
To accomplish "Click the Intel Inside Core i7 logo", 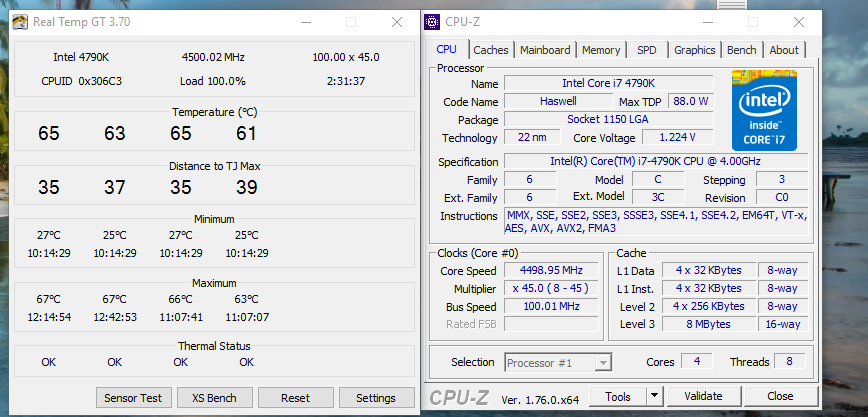I will coord(764,110).
